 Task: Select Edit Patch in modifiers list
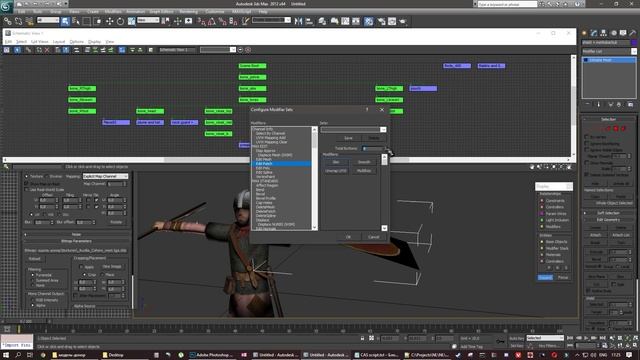coord(281,164)
